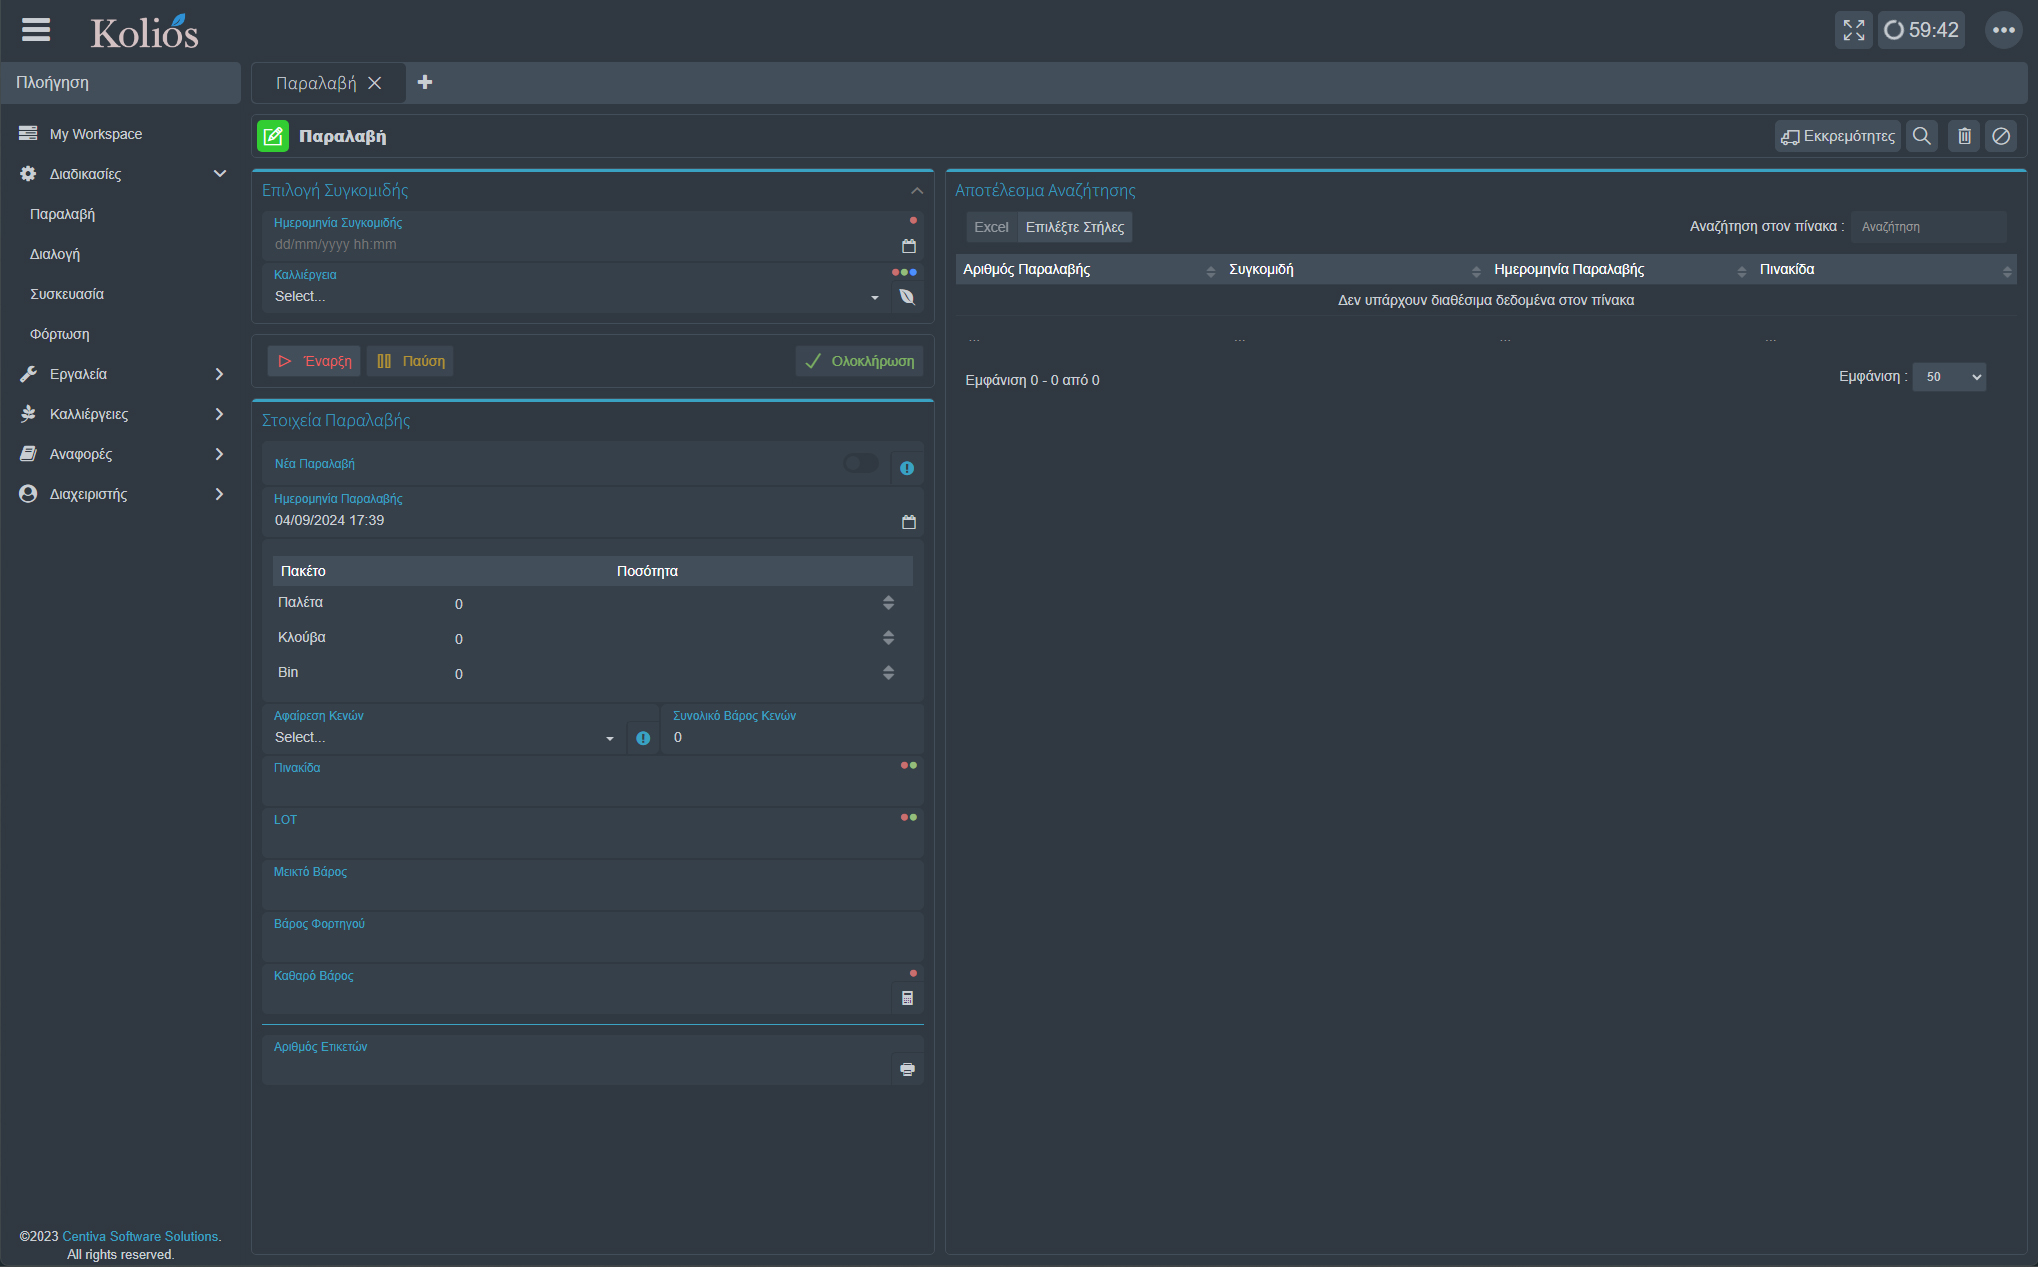This screenshot has width=2038, height=1267.
Task: Click the Συνολικό Βάρος Κενών field
Action: 792,729
